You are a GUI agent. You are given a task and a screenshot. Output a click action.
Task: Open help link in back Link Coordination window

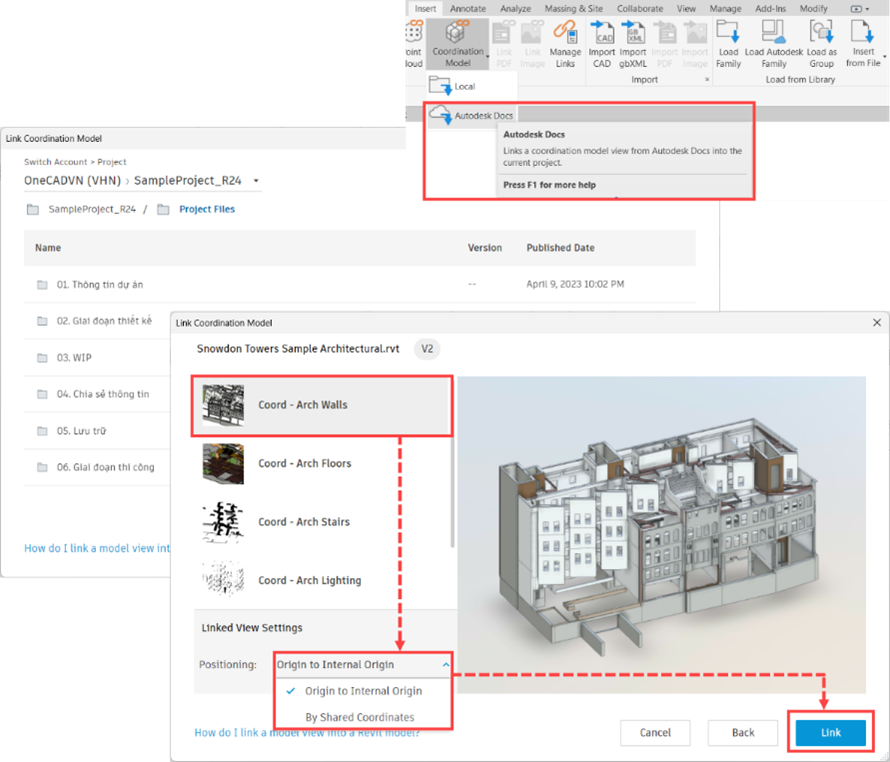pyautogui.click(x=97, y=548)
